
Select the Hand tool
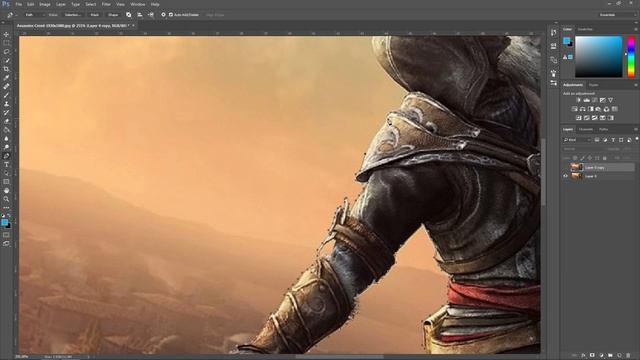pyautogui.click(x=6, y=191)
